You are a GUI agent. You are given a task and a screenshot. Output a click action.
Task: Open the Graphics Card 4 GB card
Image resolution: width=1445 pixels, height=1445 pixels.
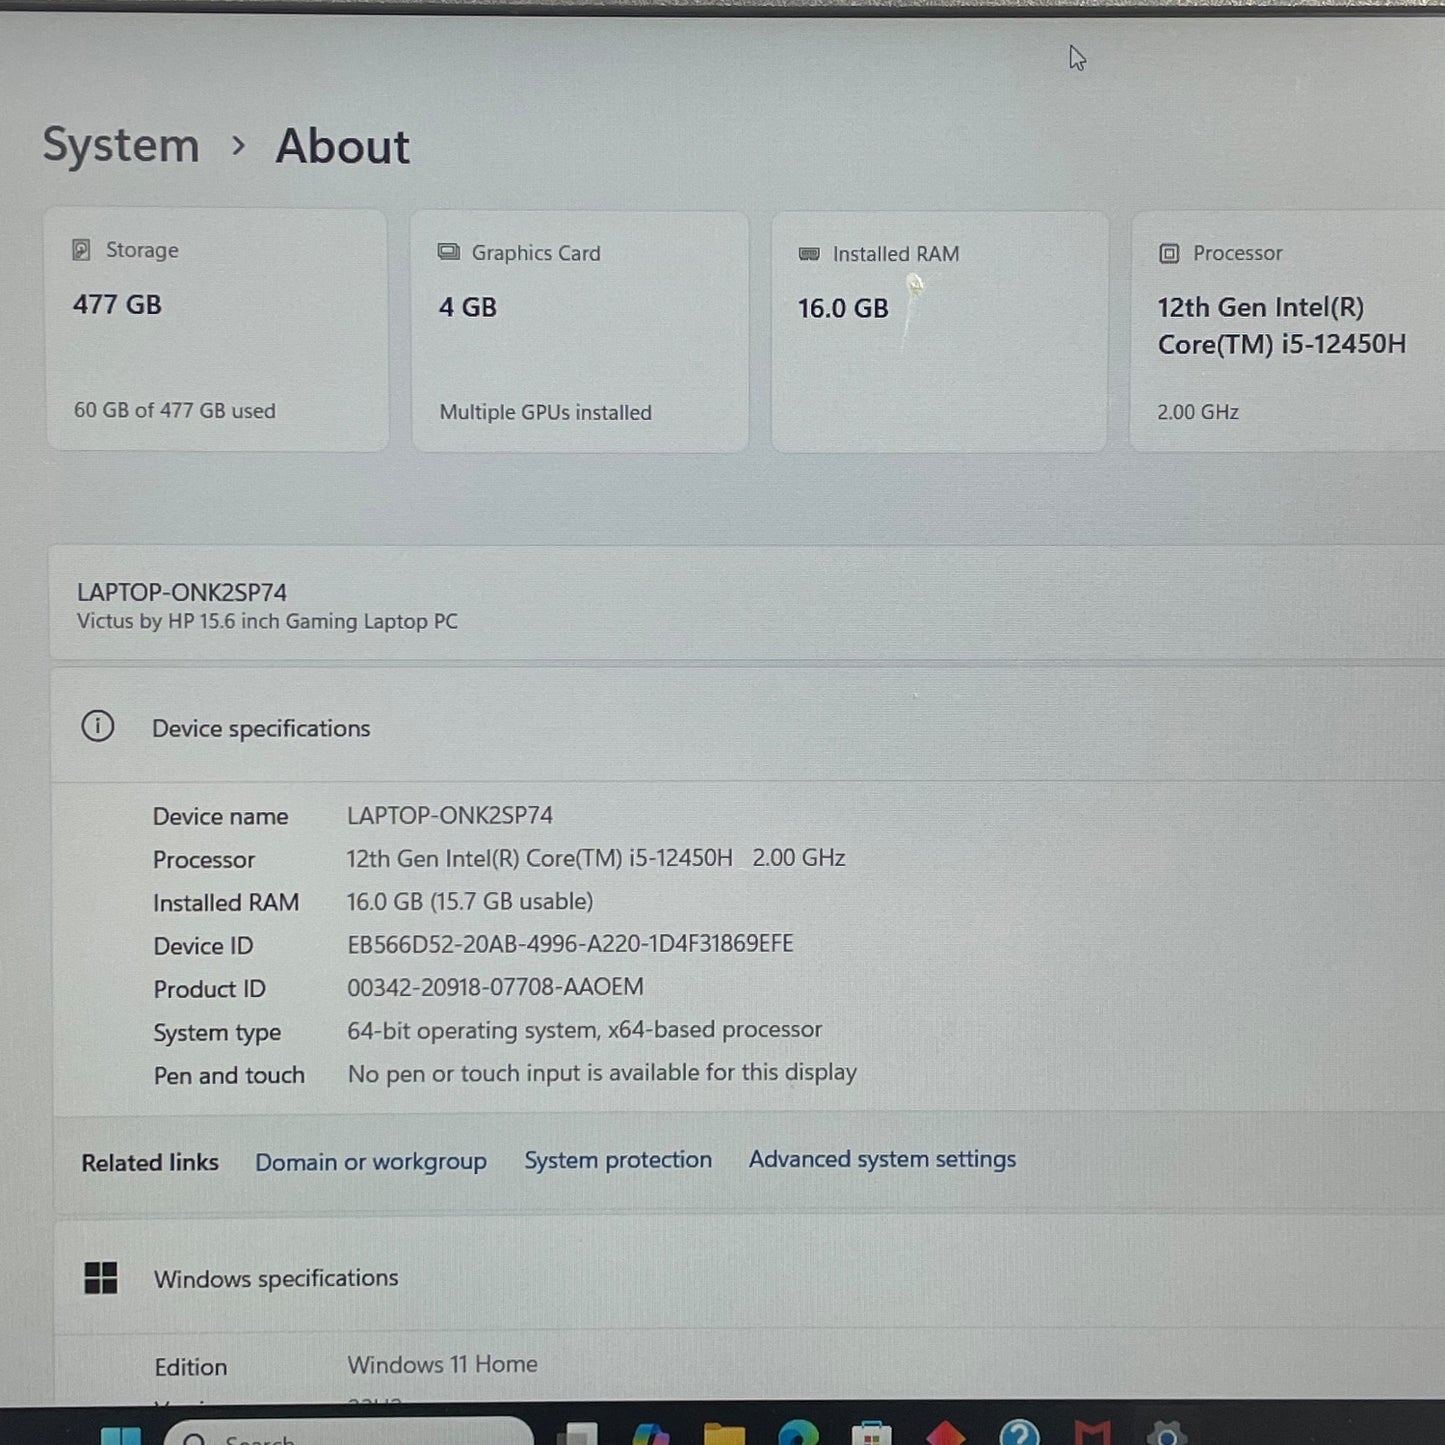(580, 332)
